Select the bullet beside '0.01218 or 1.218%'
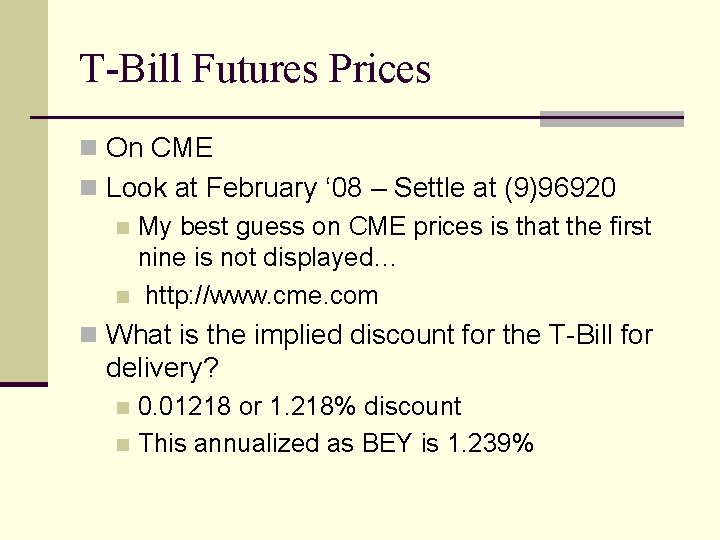 [x=122, y=407]
